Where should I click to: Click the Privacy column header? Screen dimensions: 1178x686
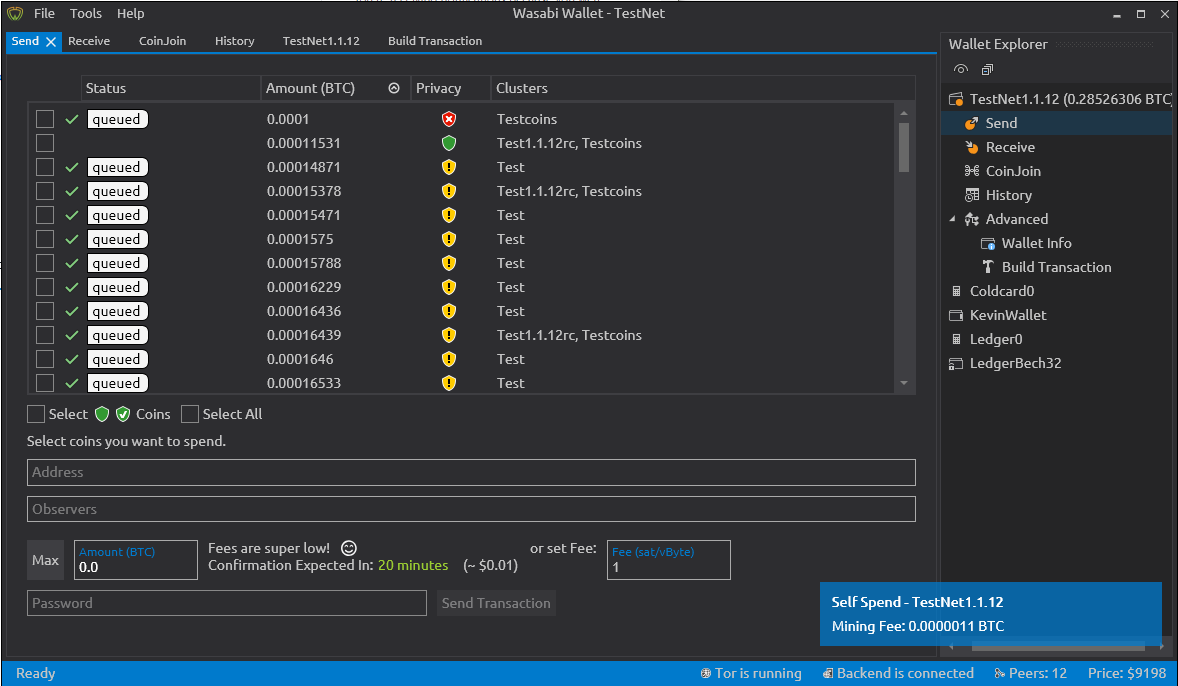pyautogui.click(x=450, y=88)
